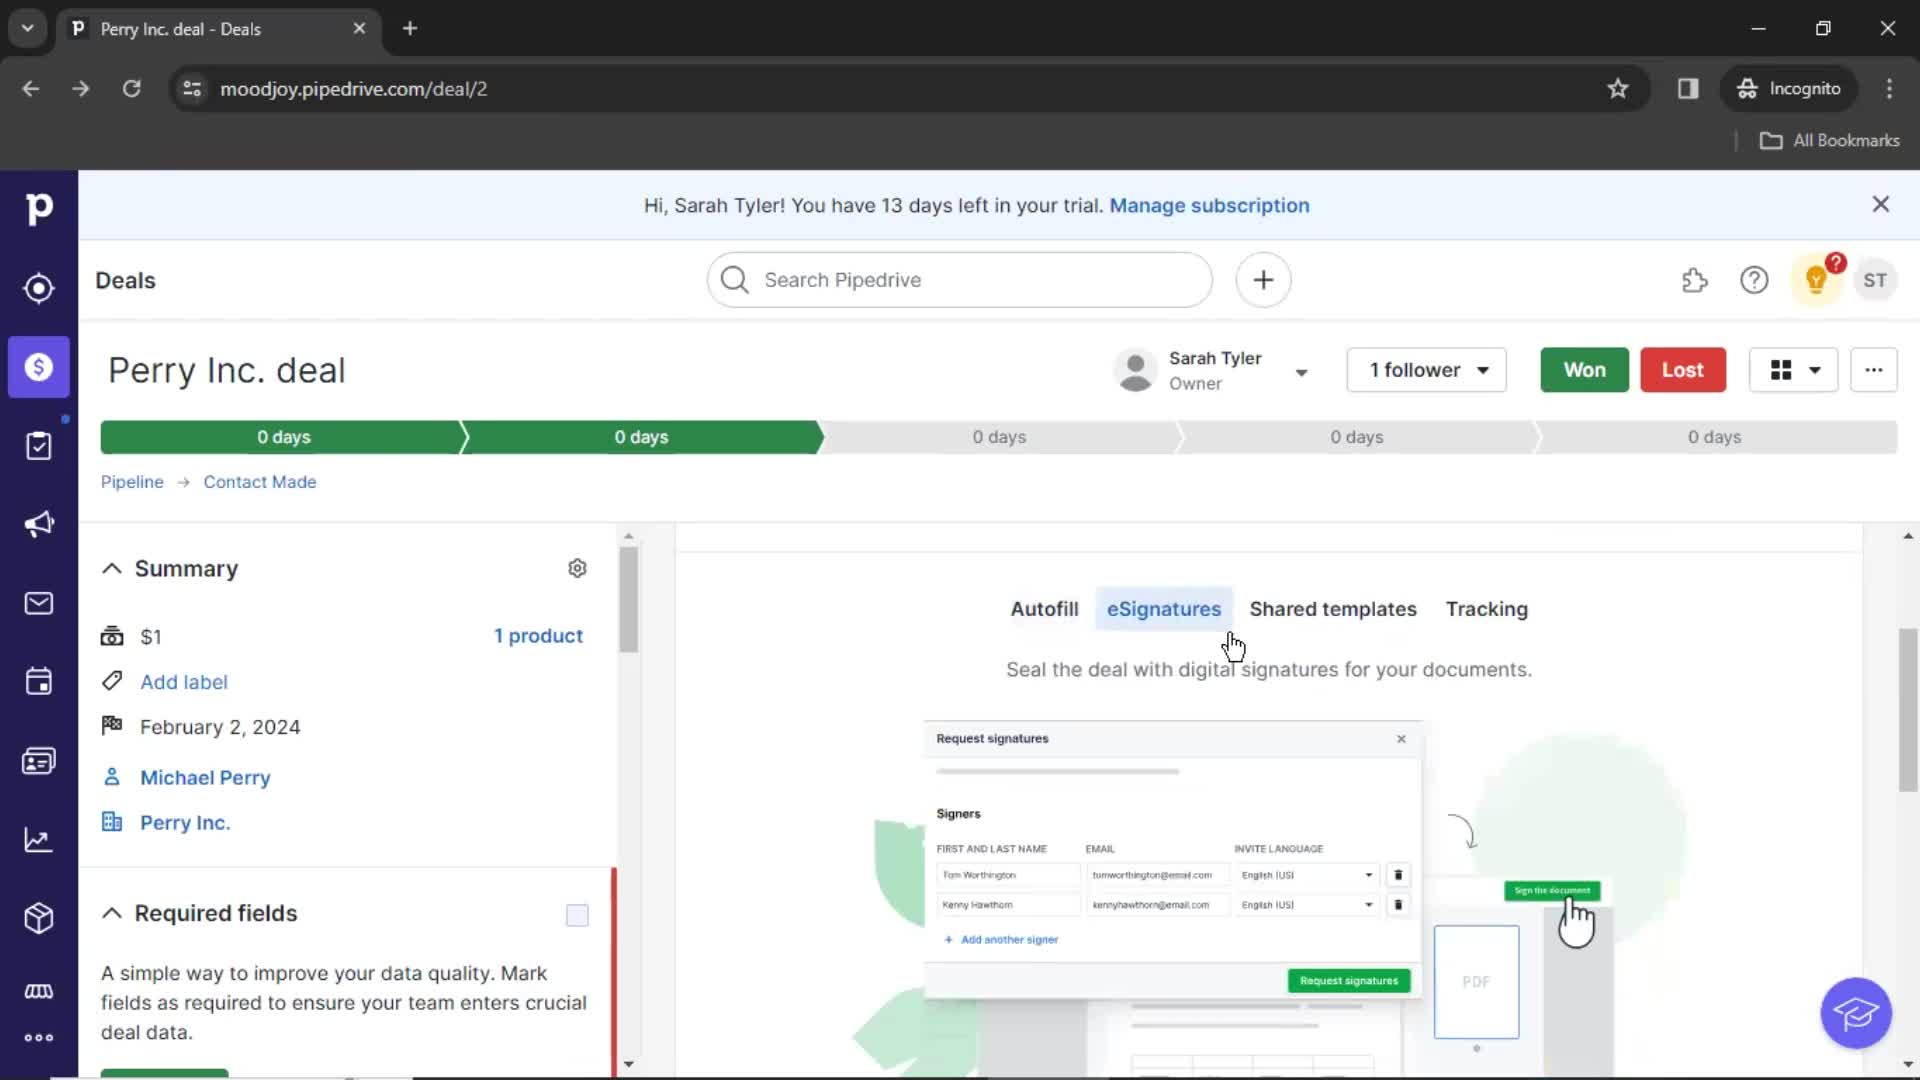
Task: Switch to the Autofill tab
Action: pos(1044,609)
